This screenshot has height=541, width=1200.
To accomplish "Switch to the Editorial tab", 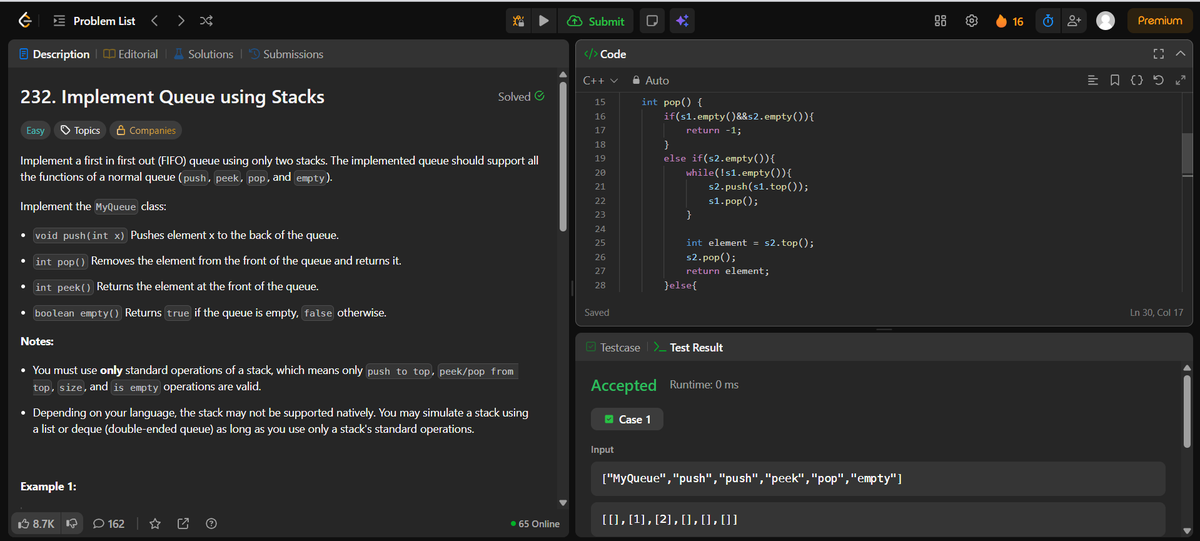I will click(x=131, y=54).
